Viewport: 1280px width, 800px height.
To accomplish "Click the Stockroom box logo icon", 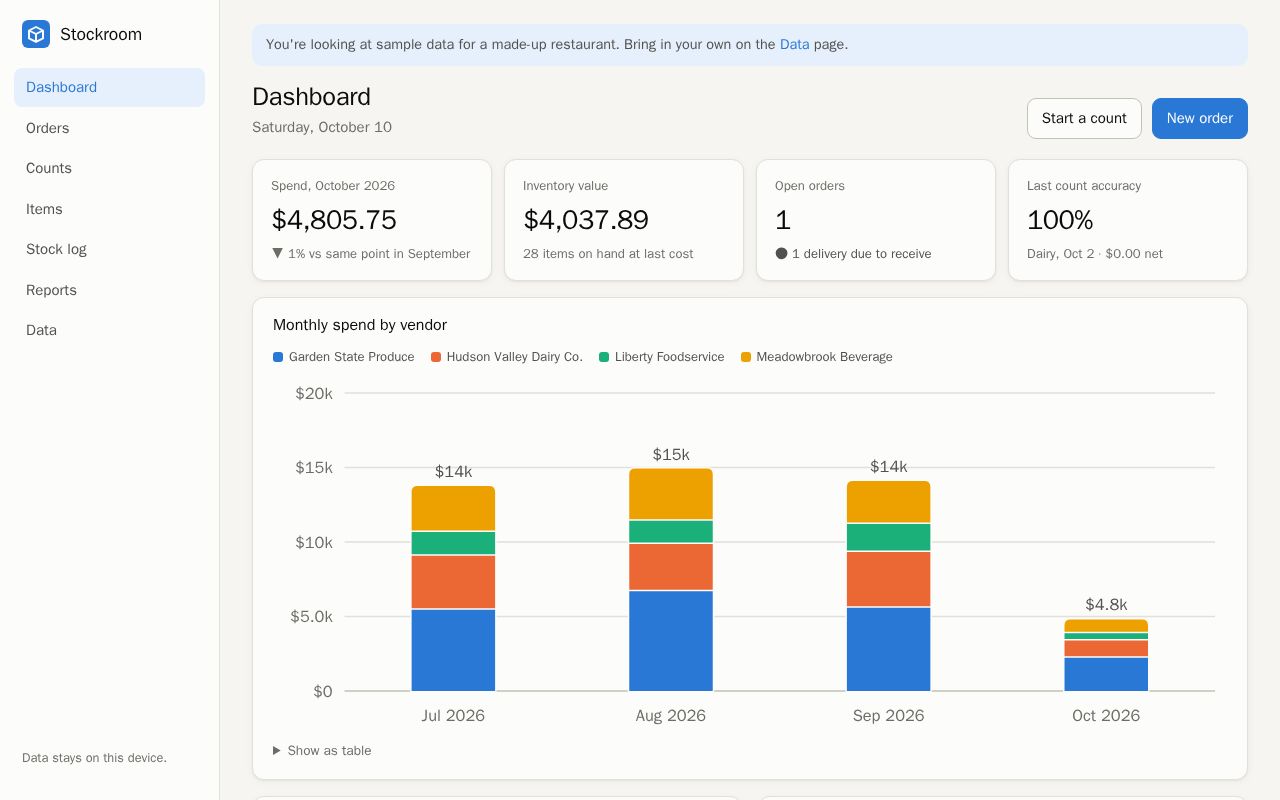I will tap(36, 34).
